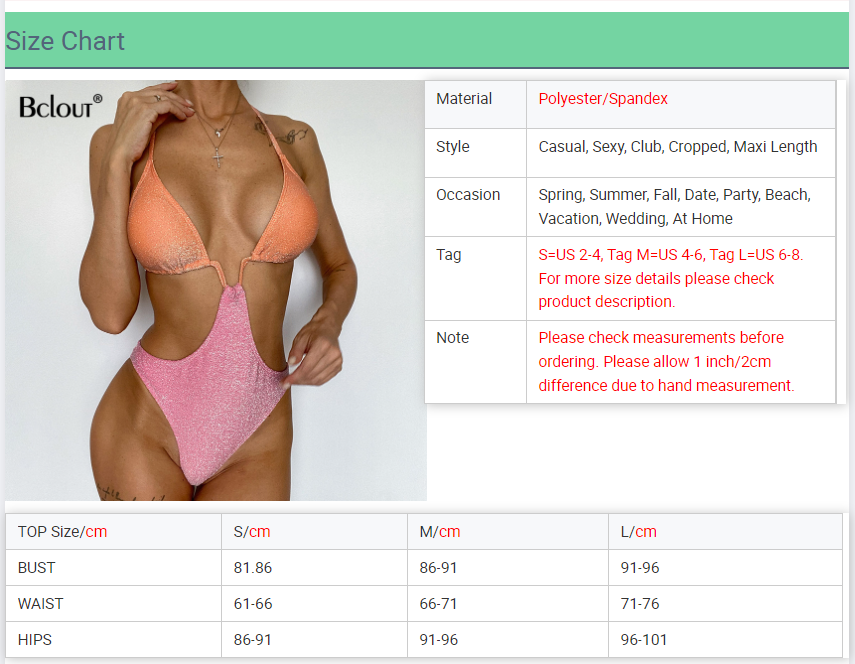
Task: Click the swimsuit product photo
Action: (x=215, y=300)
